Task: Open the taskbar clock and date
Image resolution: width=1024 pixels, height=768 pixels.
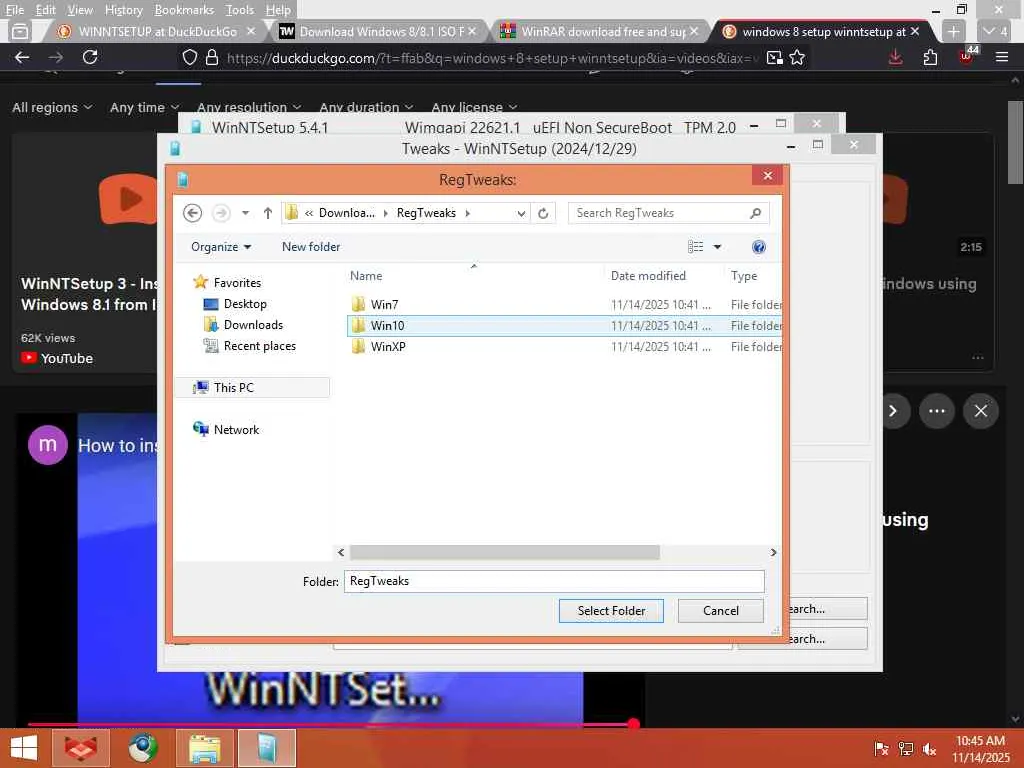Action: (x=980, y=749)
